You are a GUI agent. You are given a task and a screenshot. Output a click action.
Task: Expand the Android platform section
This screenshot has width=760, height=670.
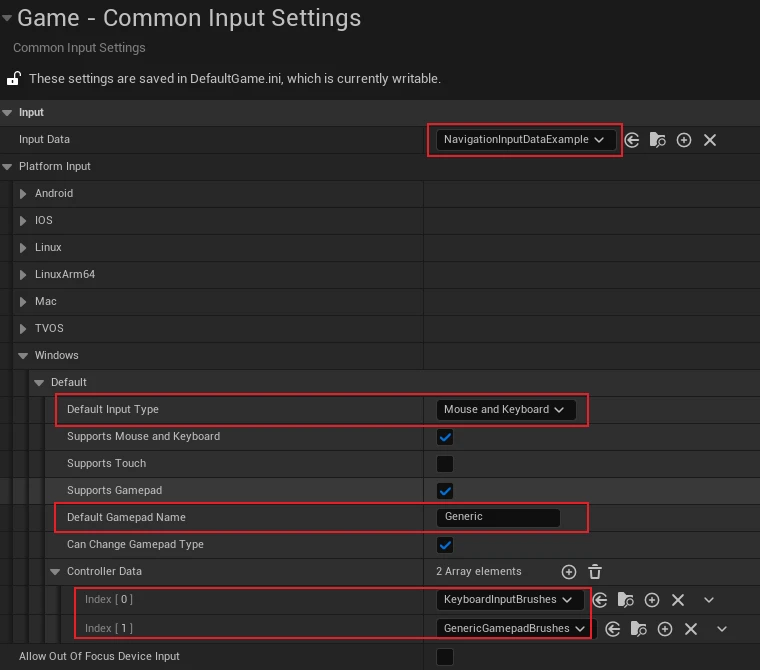tap(23, 194)
